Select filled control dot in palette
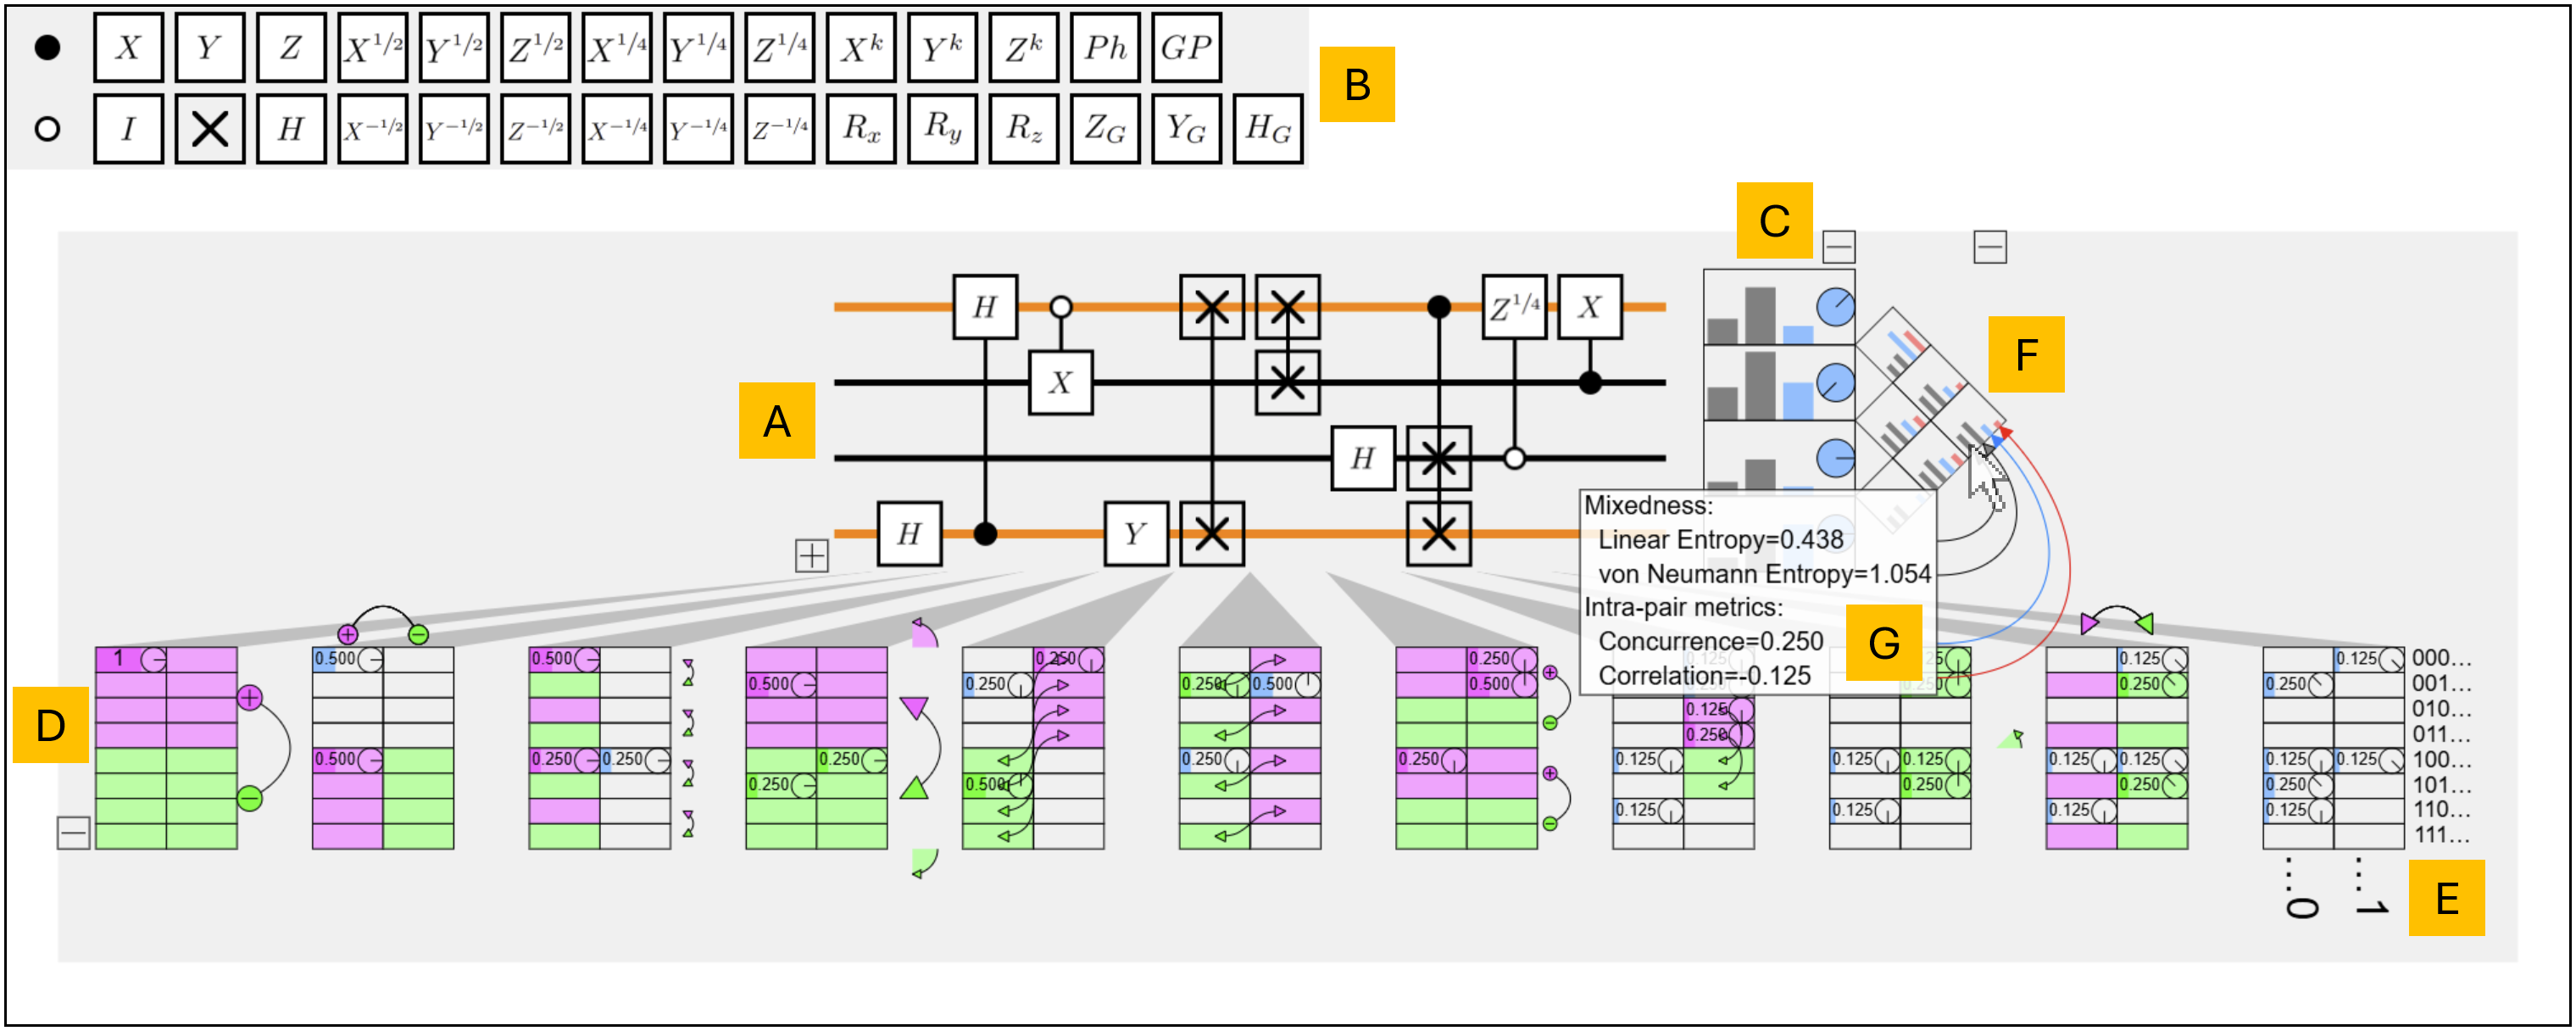The image size is (2576, 1031). coord(47,47)
